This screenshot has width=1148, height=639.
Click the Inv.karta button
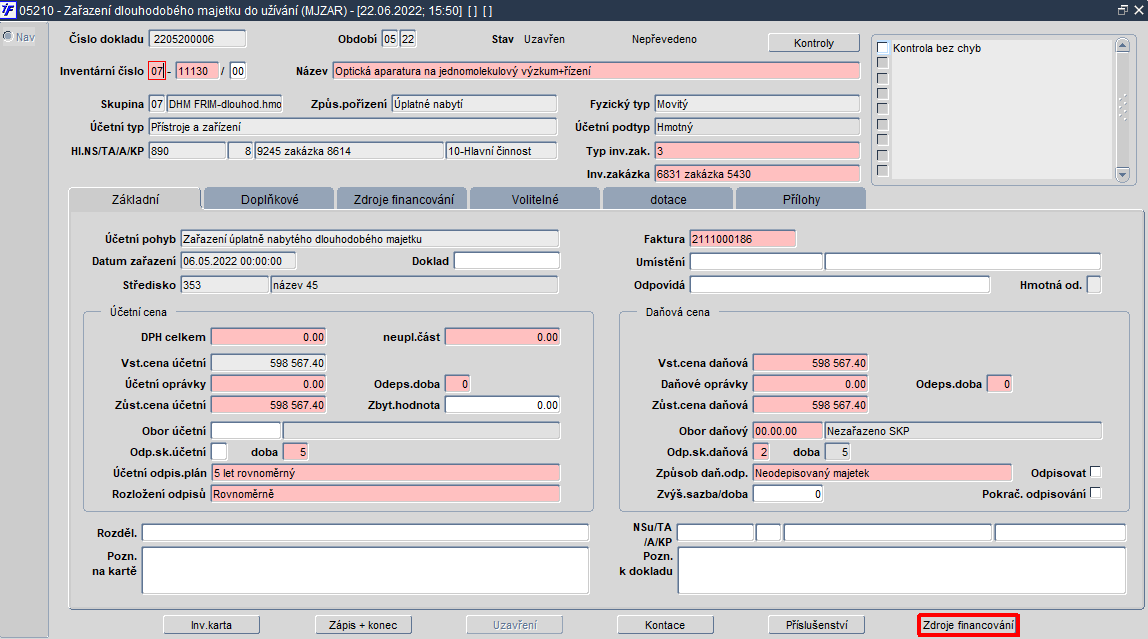[211, 625]
